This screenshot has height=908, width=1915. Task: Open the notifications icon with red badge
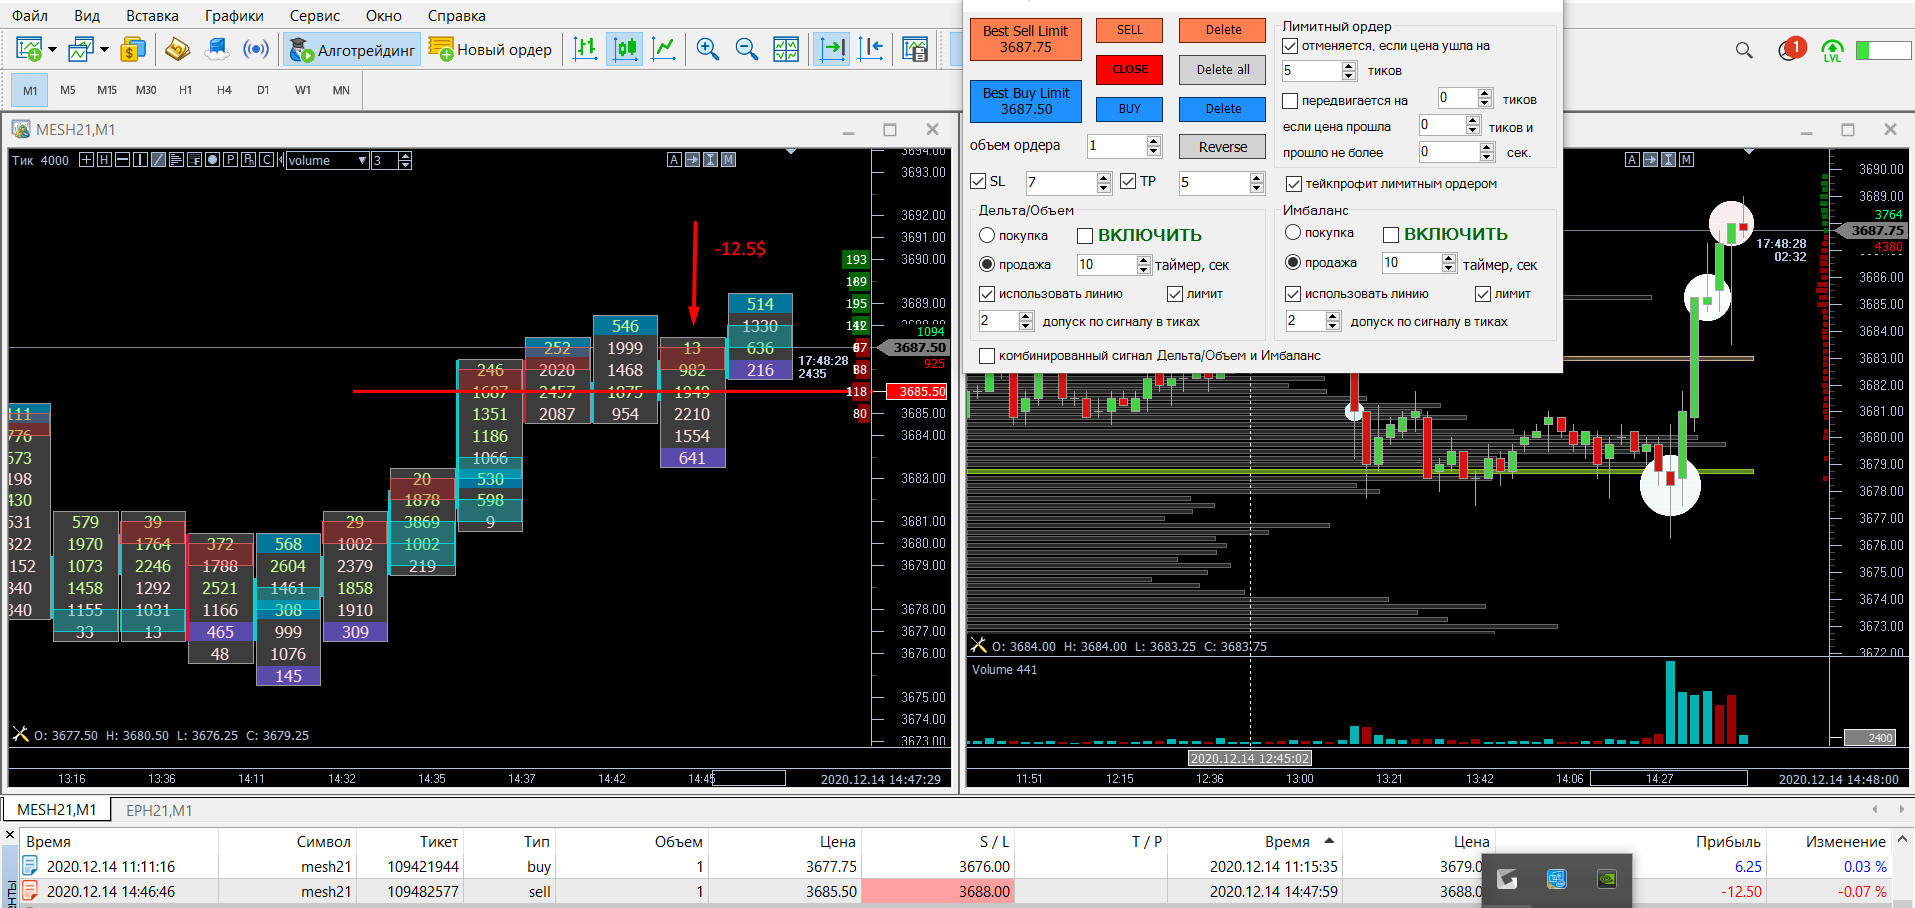(x=1791, y=49)
